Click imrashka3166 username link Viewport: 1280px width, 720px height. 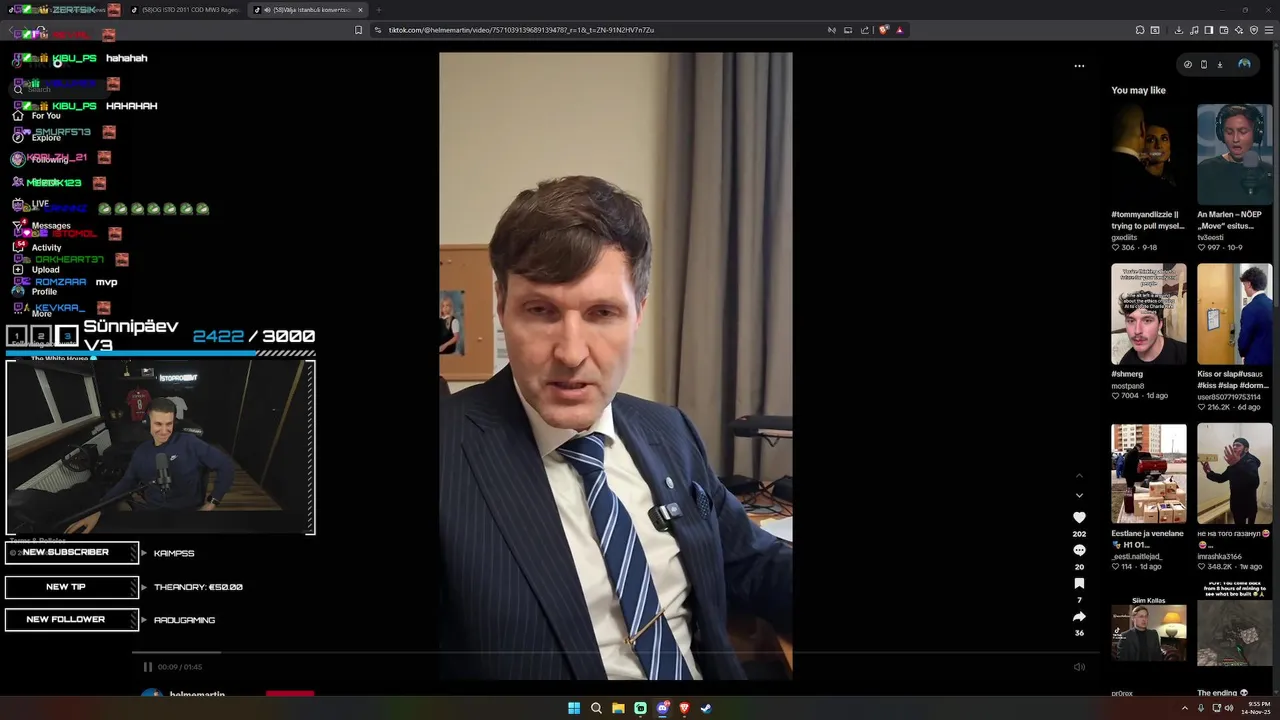click(x=1221, y=556)
